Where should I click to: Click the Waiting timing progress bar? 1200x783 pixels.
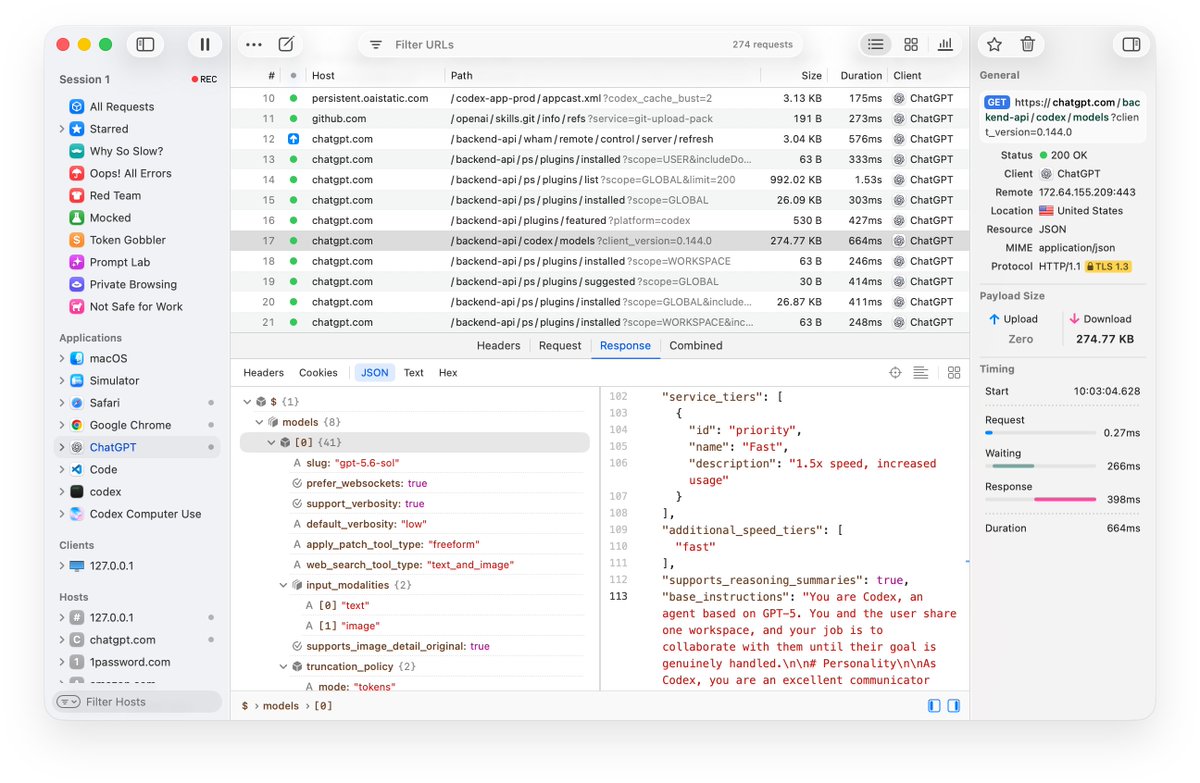tap(1040, 466)
